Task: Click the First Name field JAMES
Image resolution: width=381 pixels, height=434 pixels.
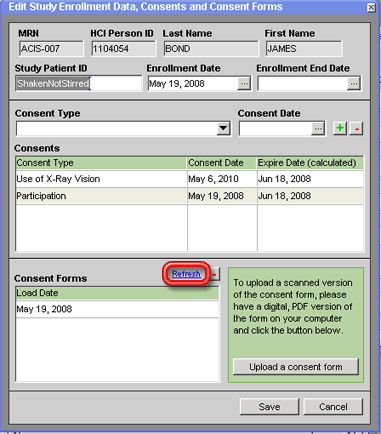Action: click(304, 49)
